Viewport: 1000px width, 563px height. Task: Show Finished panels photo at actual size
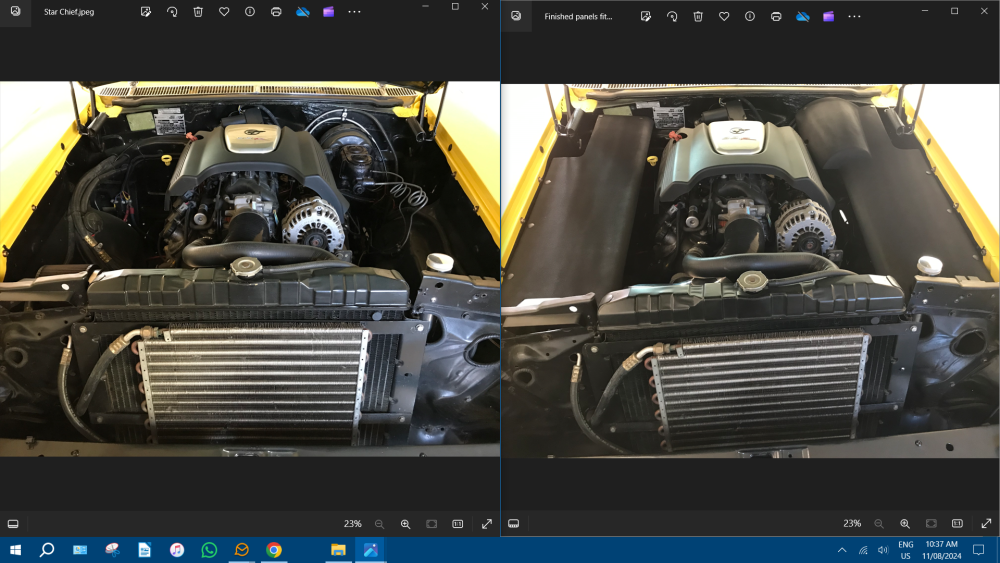coord(957,523)
